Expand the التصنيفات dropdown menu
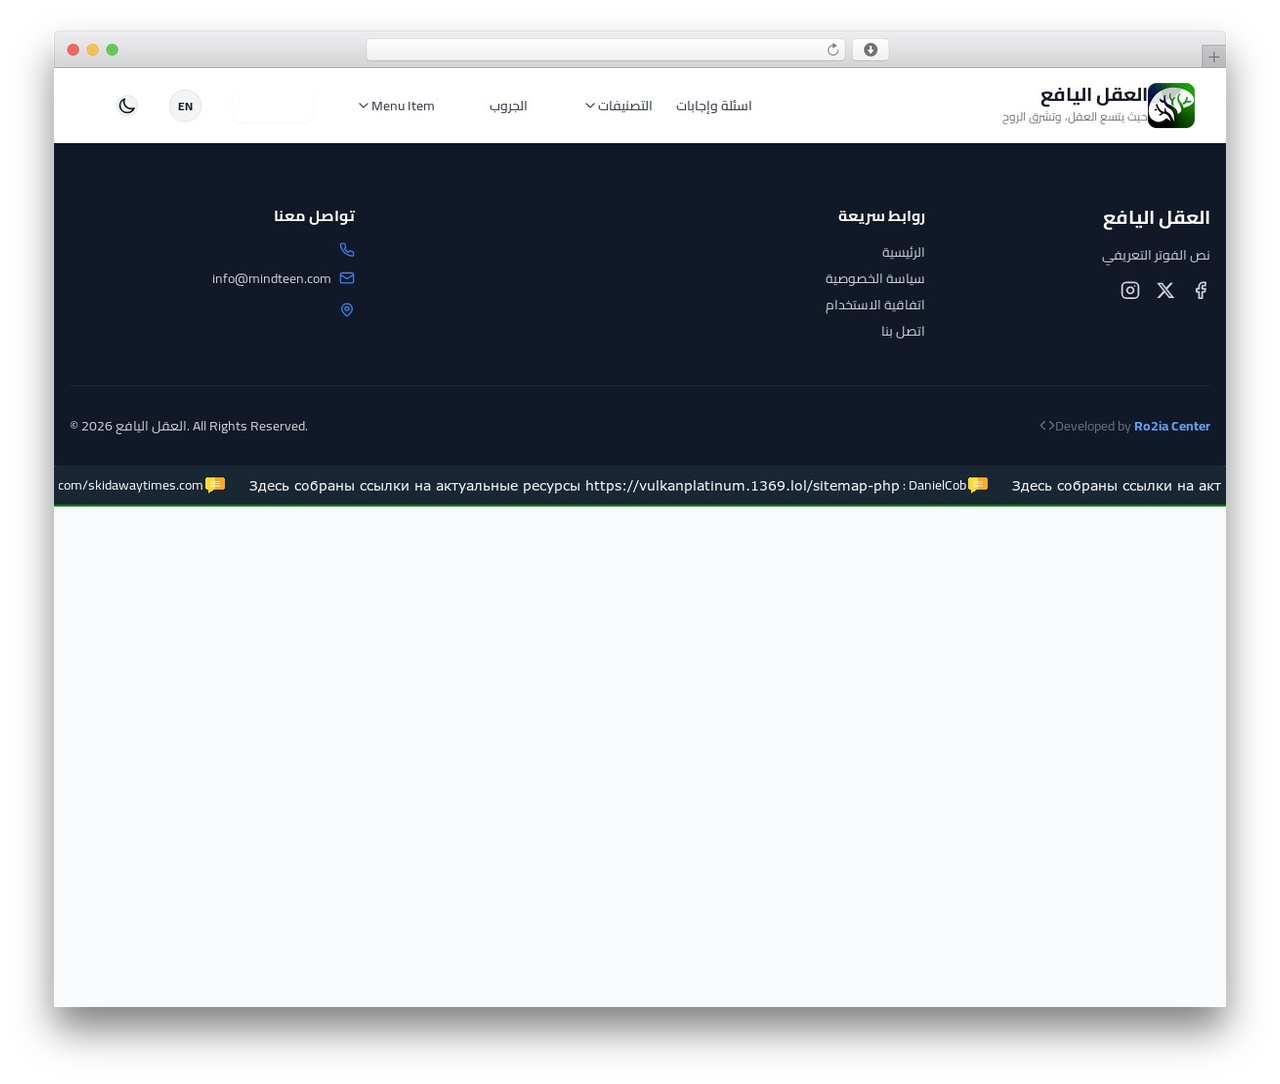Image resolution: width=1280 pixels, height=1084 pixels. [618, 106]
